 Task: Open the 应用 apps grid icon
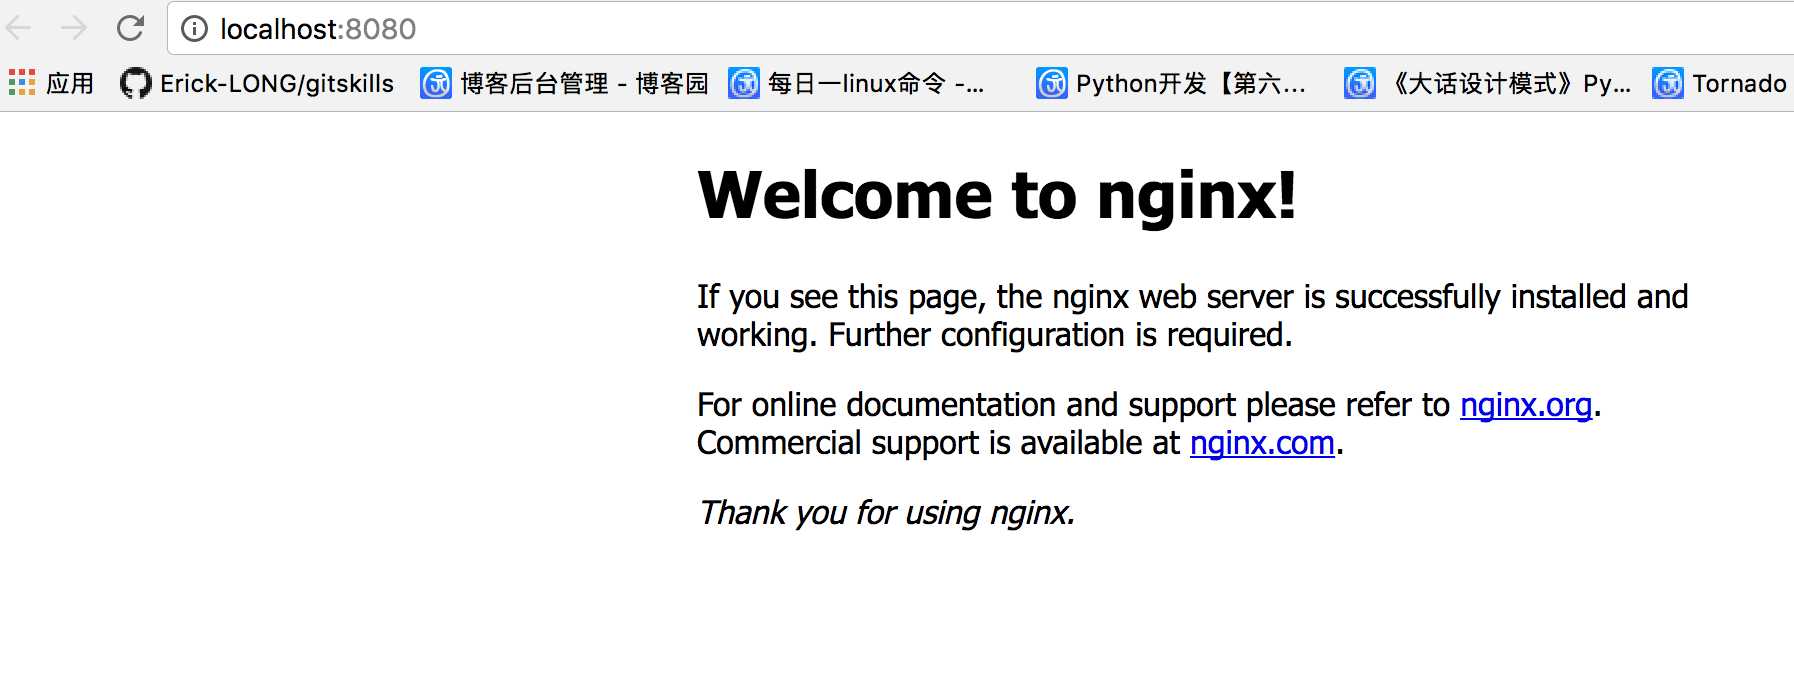click(22, 82)
